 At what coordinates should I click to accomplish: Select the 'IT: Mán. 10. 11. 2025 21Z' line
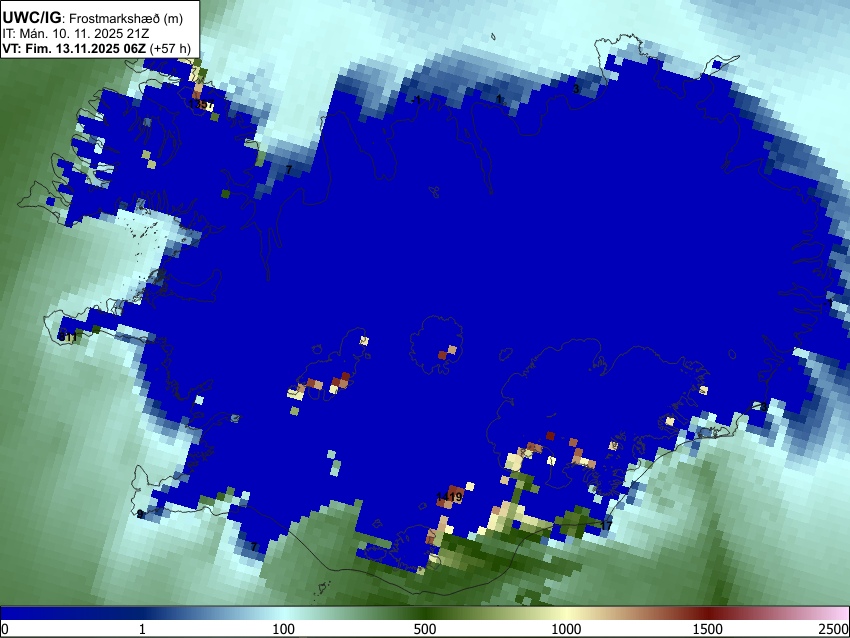76,34
